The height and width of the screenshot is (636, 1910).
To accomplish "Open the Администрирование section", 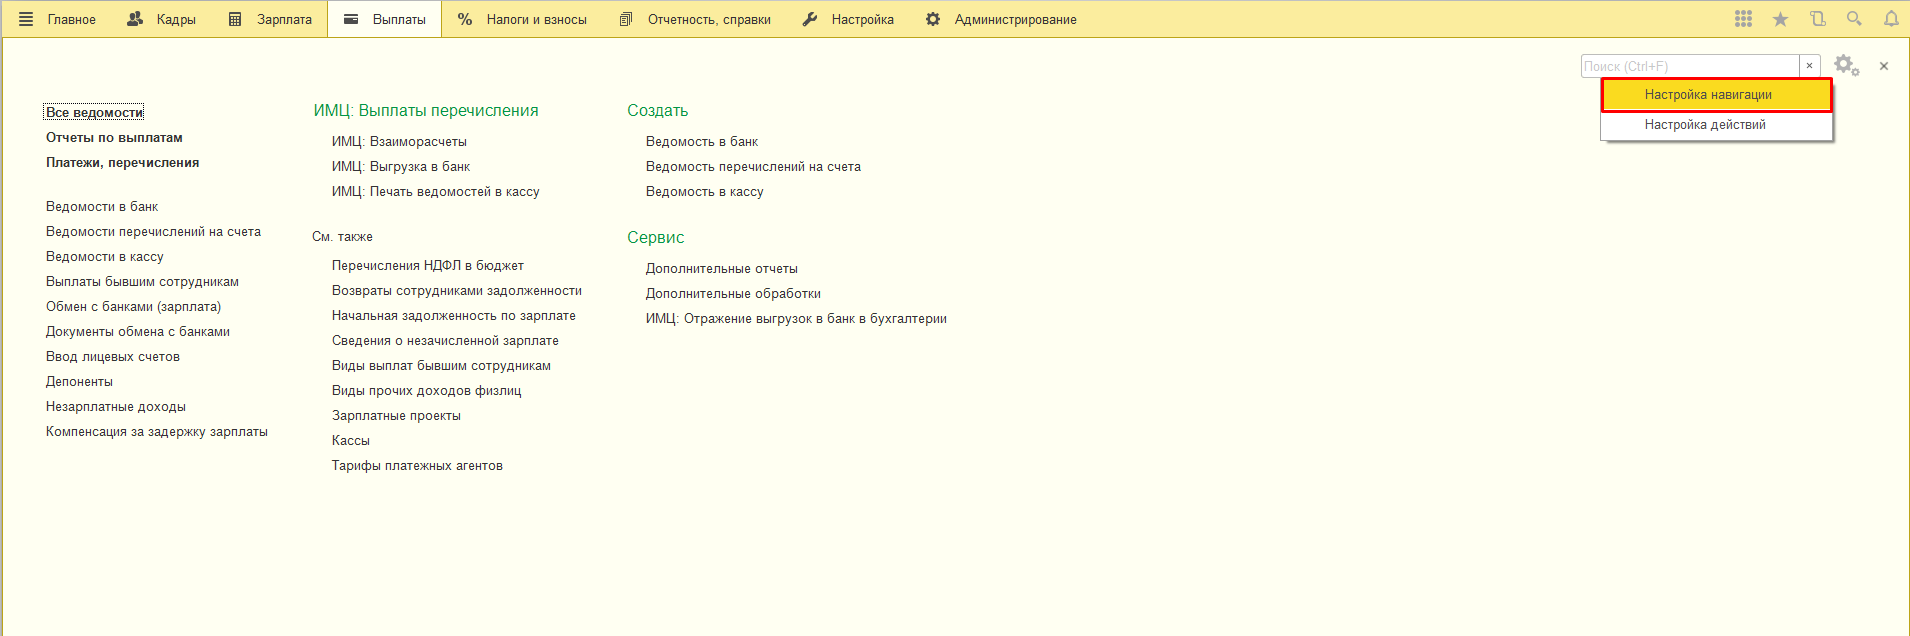I will (x=1001, y=19).
